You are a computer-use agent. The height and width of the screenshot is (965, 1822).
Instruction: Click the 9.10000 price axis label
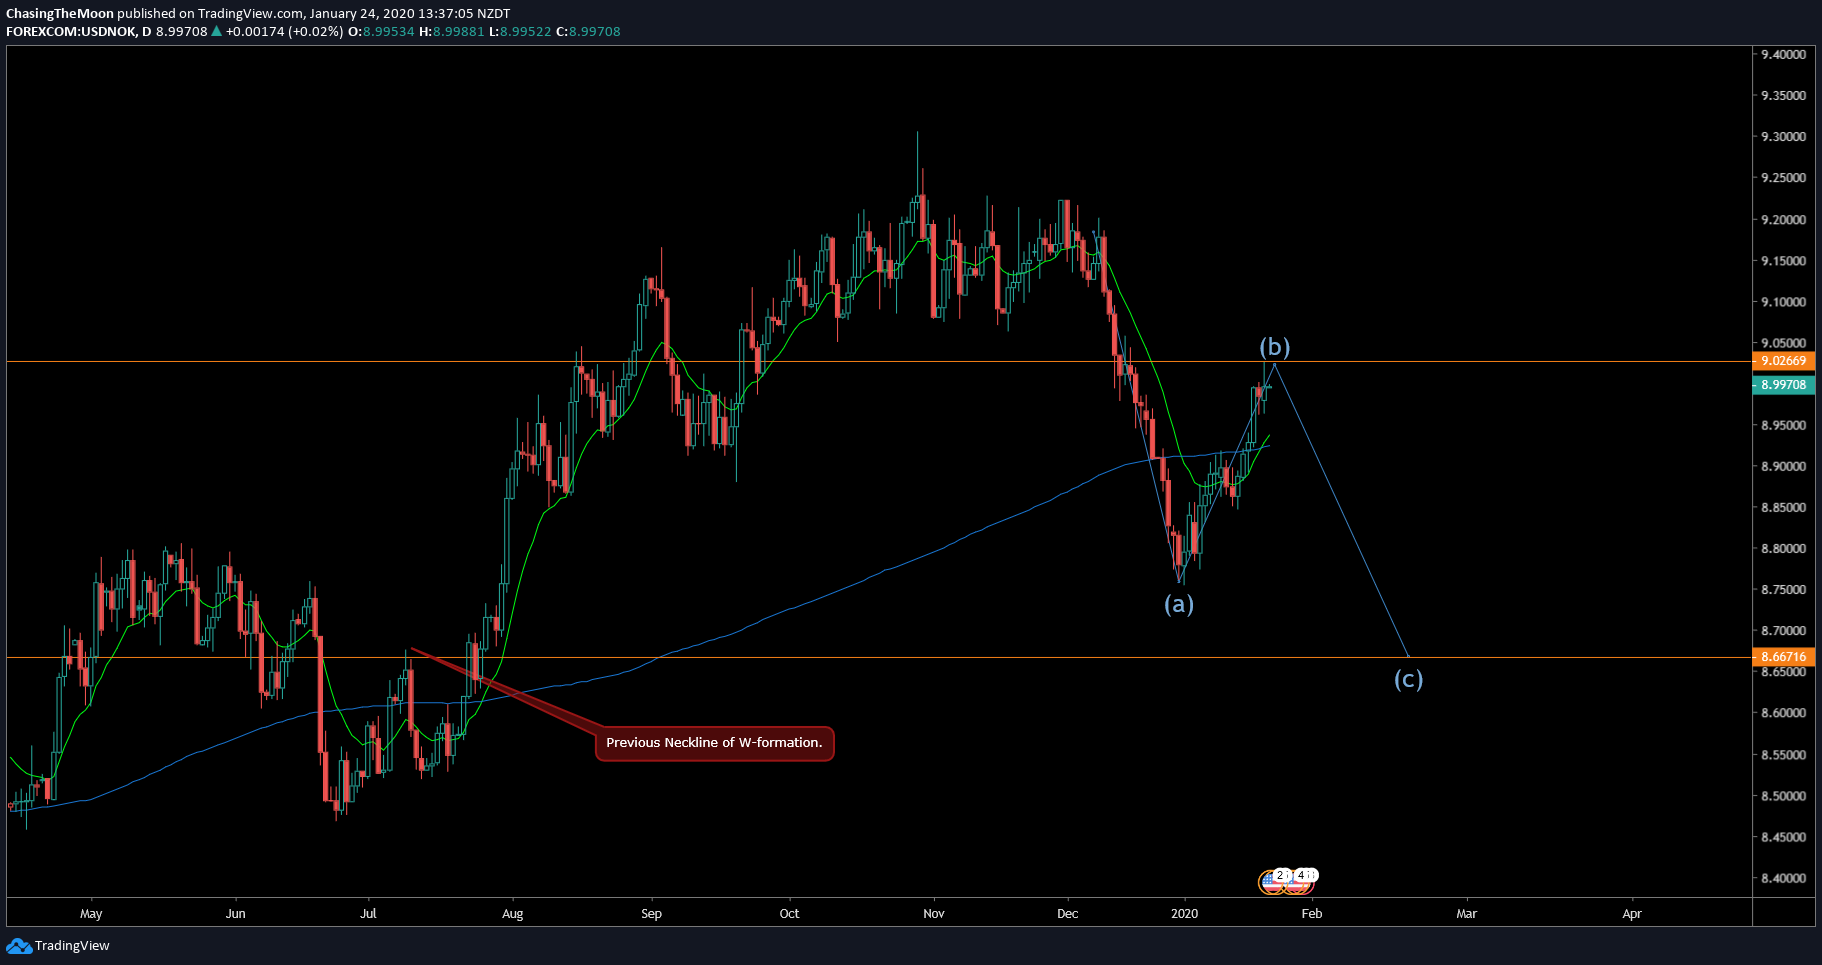(1783, 302)
